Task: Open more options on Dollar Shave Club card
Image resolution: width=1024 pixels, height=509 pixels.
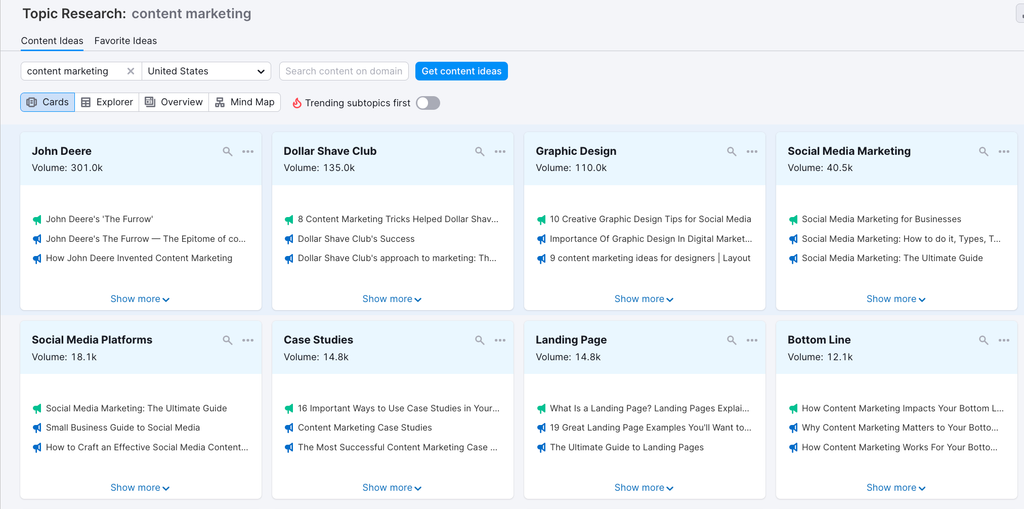Action: click(500, 152)
